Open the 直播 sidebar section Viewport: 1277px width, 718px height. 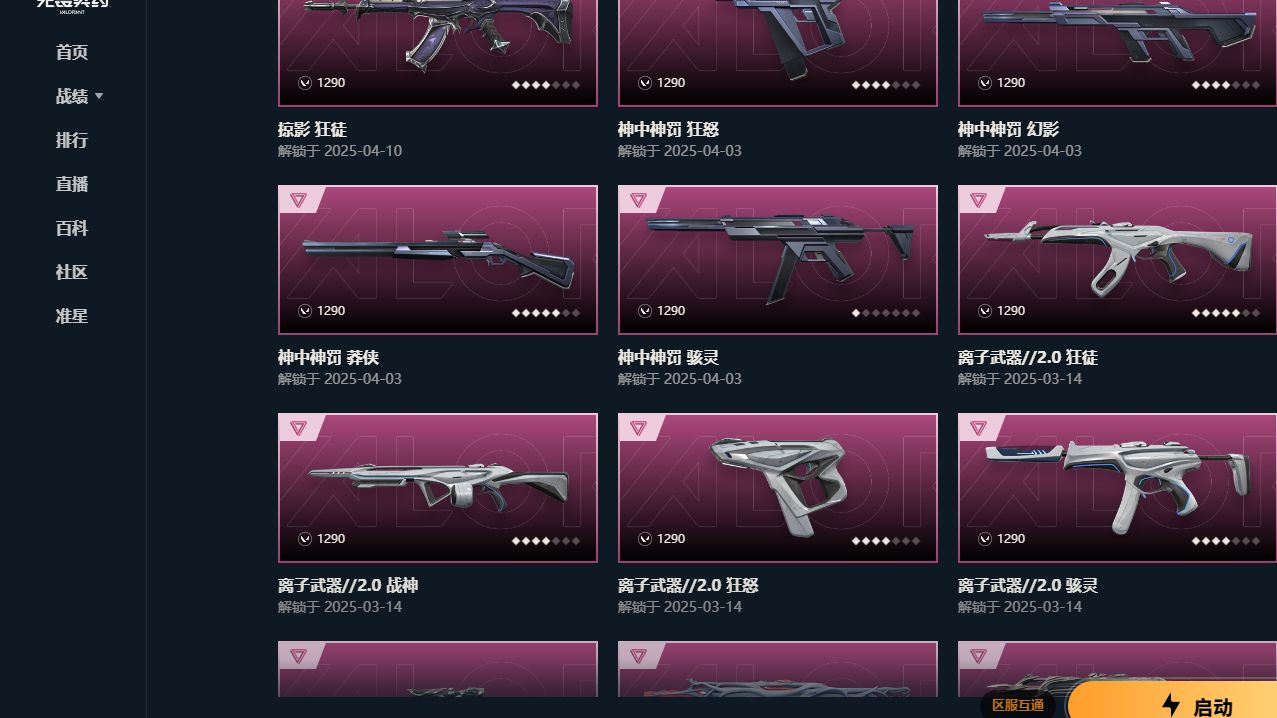tap(72, 184)
